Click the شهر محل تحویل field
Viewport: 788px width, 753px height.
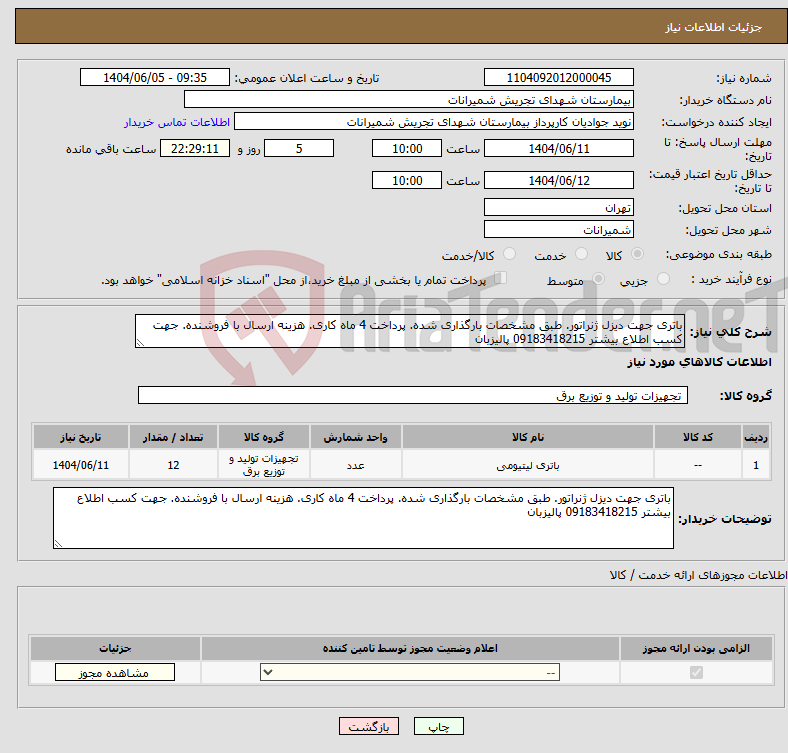coord(559,230)
